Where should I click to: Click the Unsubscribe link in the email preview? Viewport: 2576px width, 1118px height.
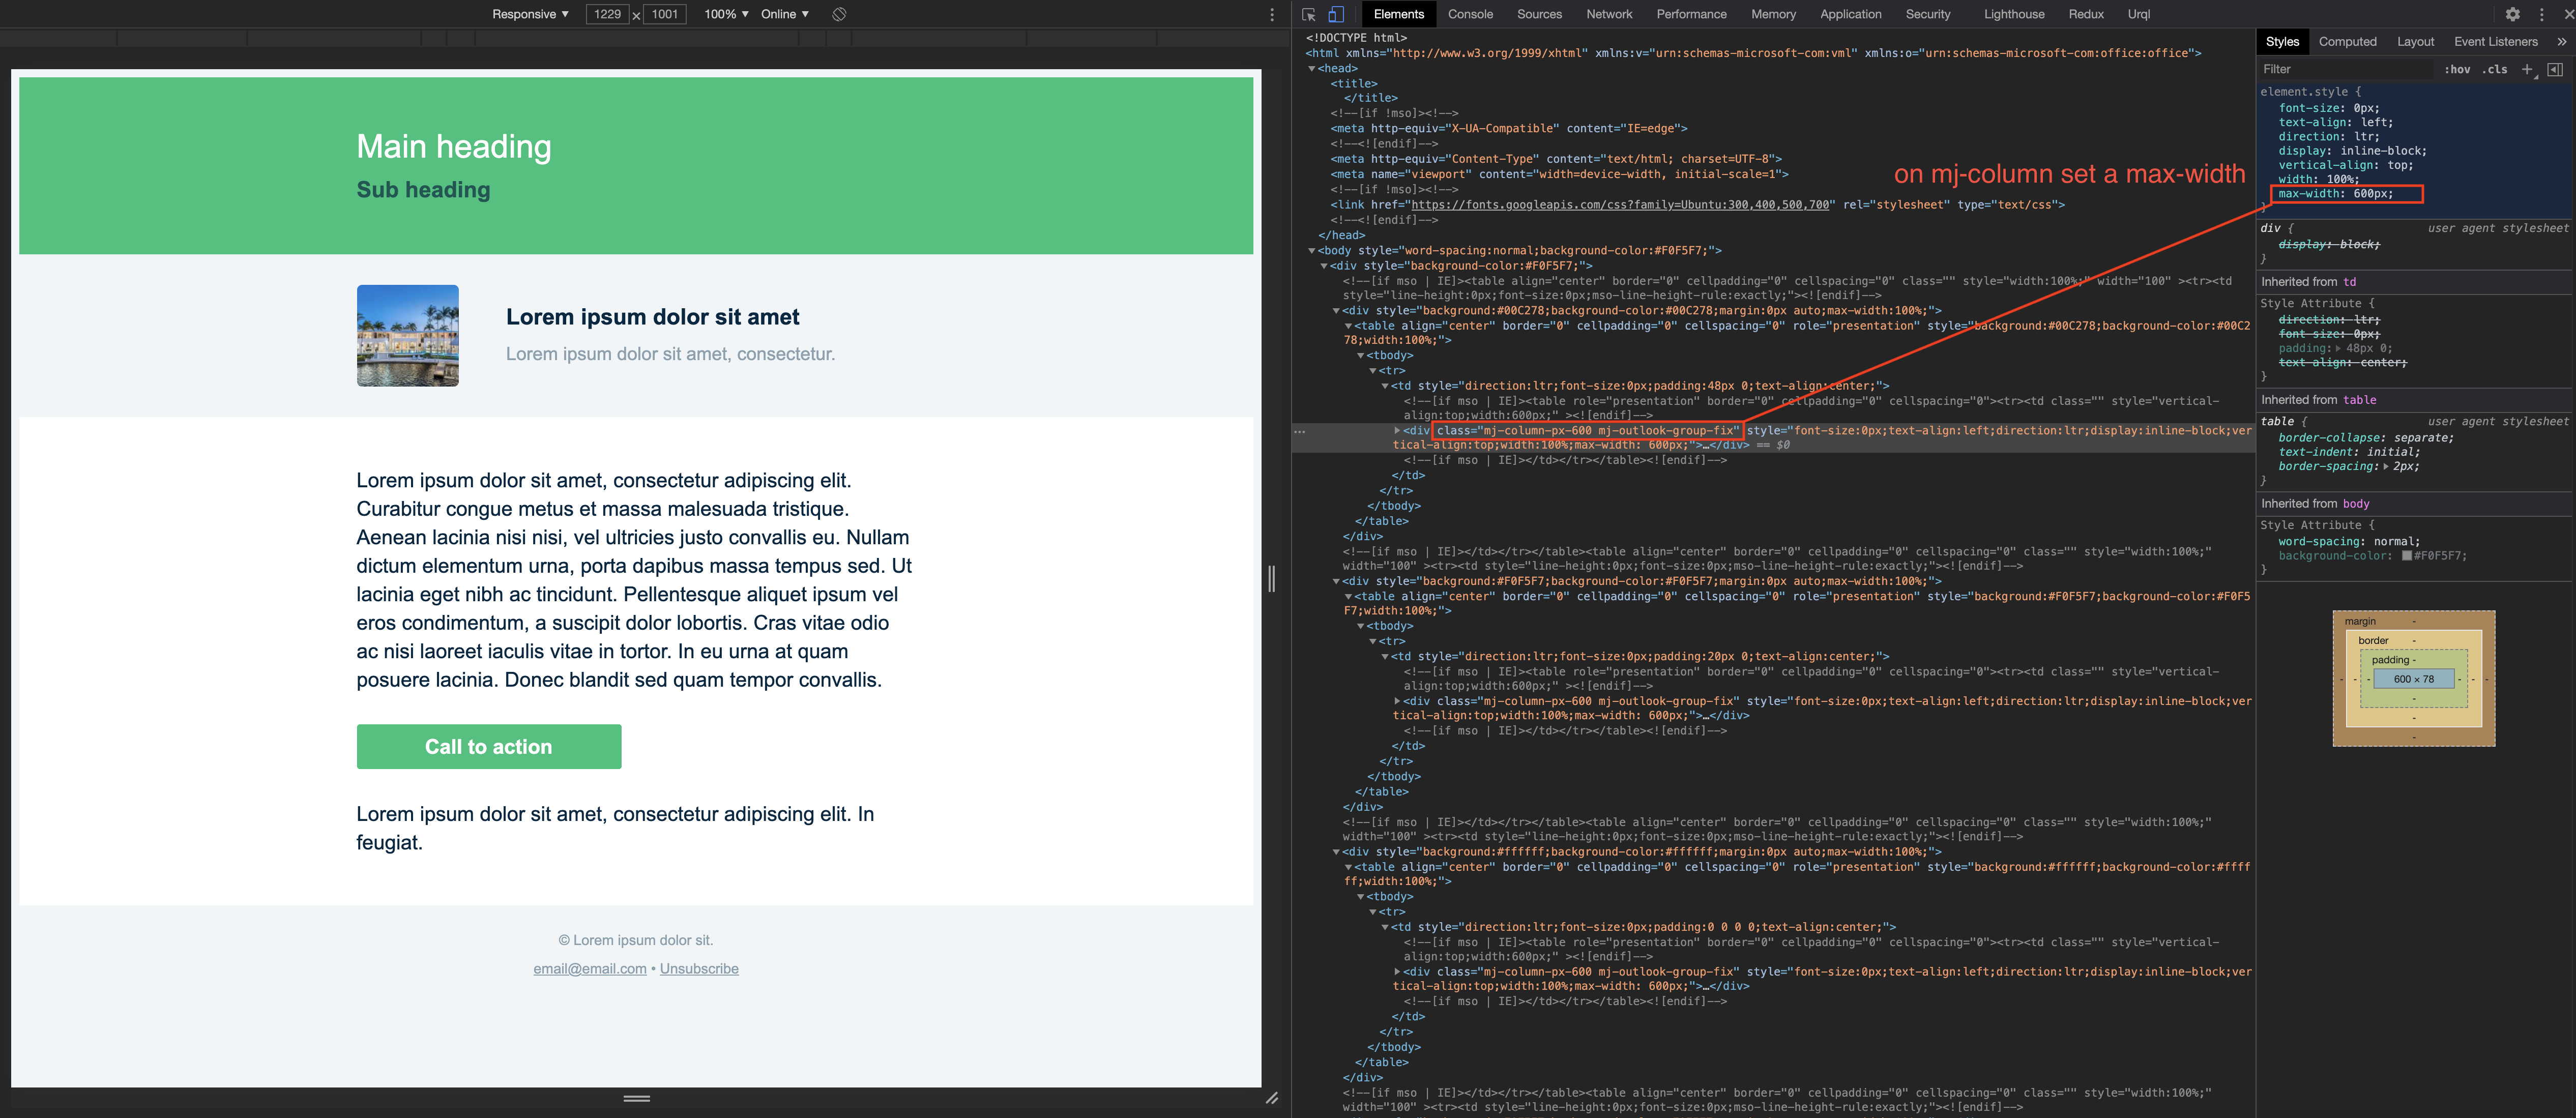[699, 968]
